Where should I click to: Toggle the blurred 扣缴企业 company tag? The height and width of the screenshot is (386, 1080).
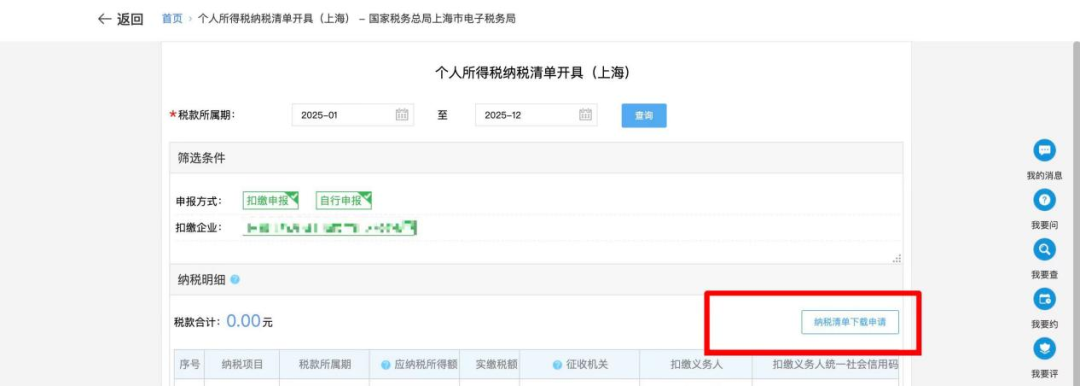pos(330,227)
